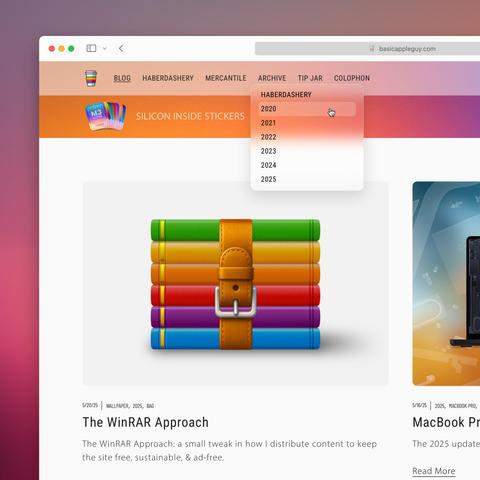Screen dimensions: 480x480
Task: Select 2020 in the Archive dropdown
Action: point(307,109)
